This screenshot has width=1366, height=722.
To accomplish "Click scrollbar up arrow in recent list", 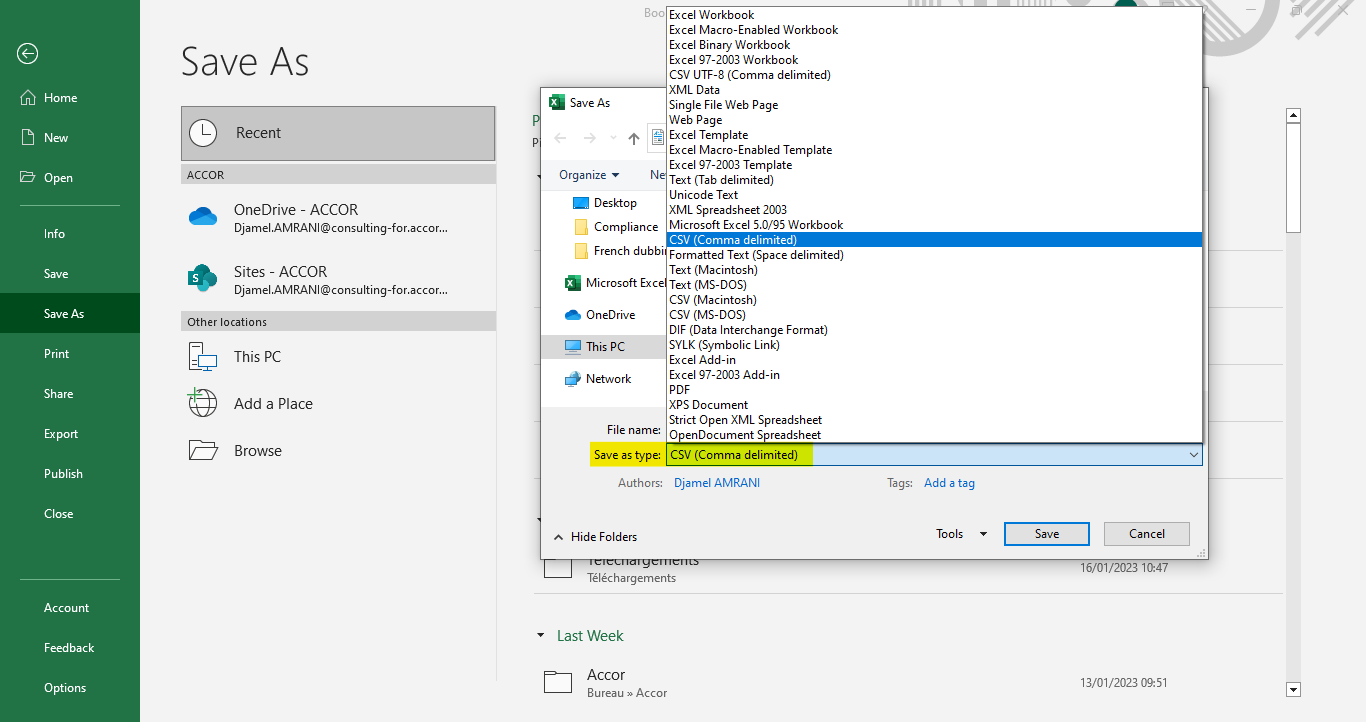I will (1293, 115).
